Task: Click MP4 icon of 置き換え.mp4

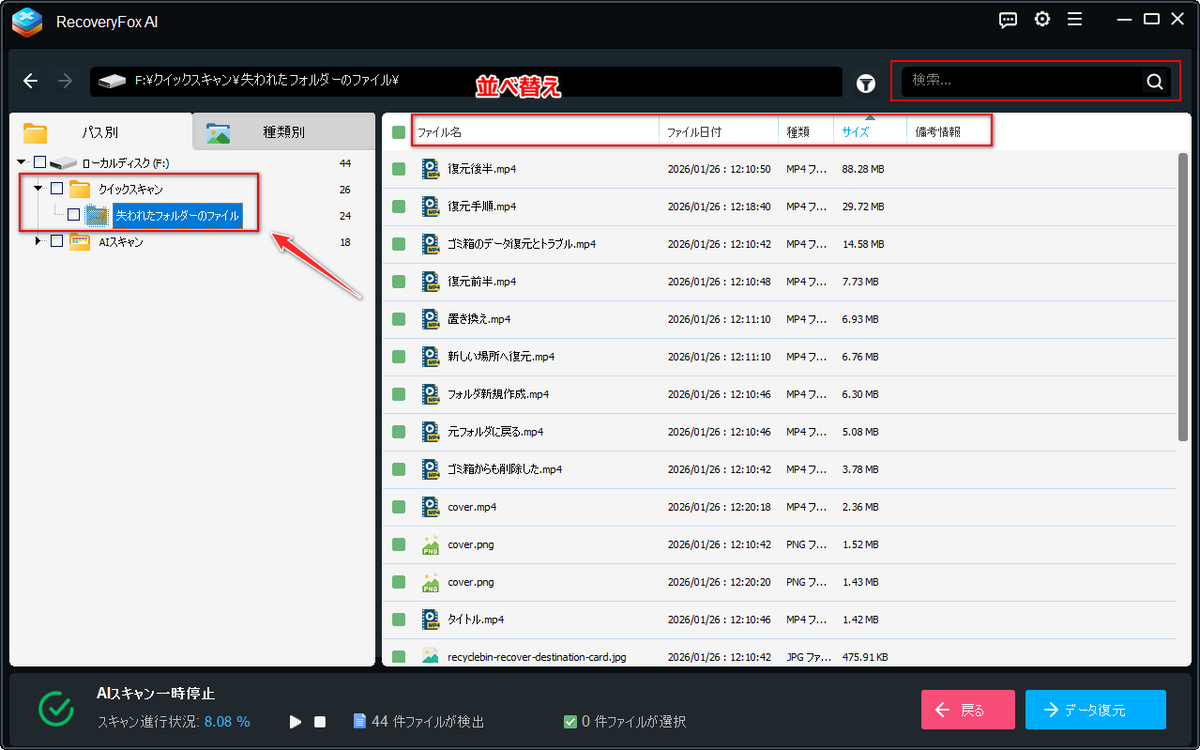Action: tap(430, 319)
